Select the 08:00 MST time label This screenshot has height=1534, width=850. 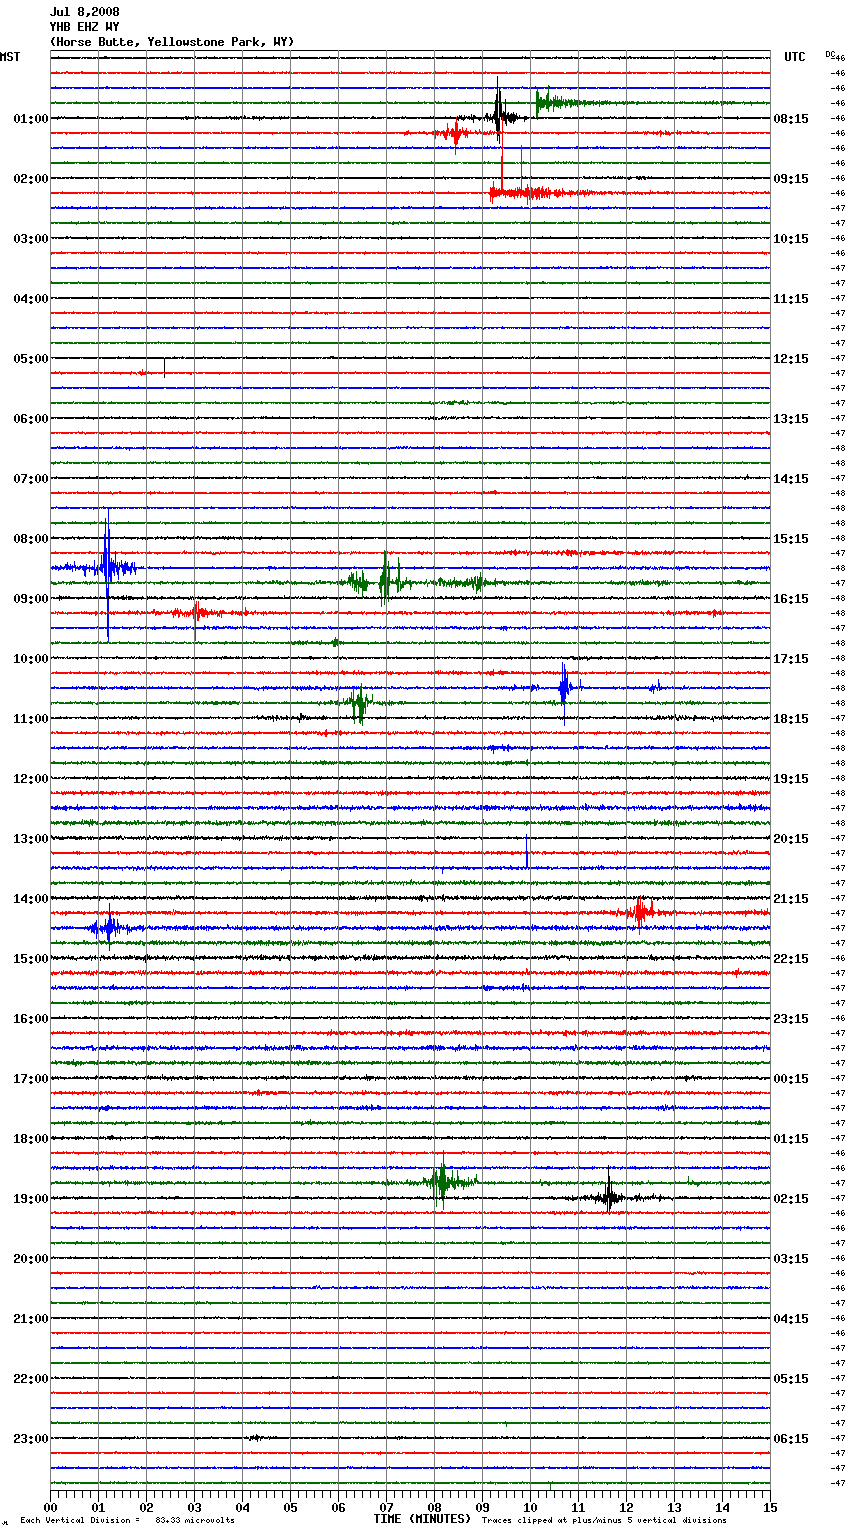[x=31, y=539]
